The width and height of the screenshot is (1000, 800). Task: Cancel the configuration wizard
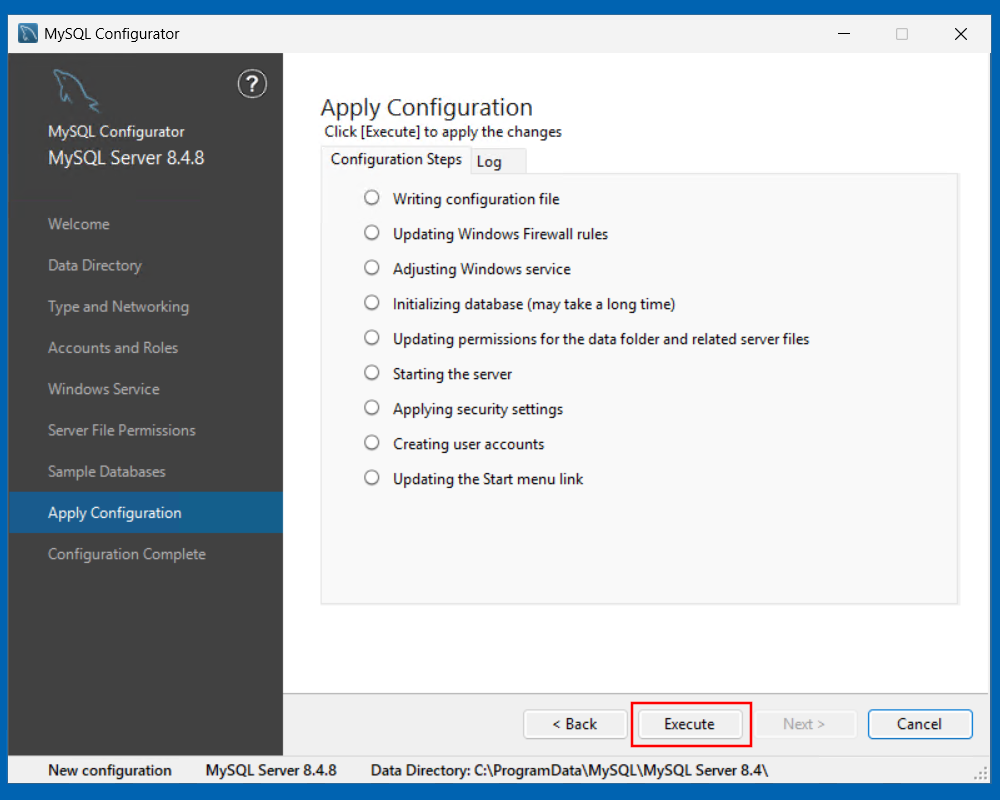click(920, 724)
